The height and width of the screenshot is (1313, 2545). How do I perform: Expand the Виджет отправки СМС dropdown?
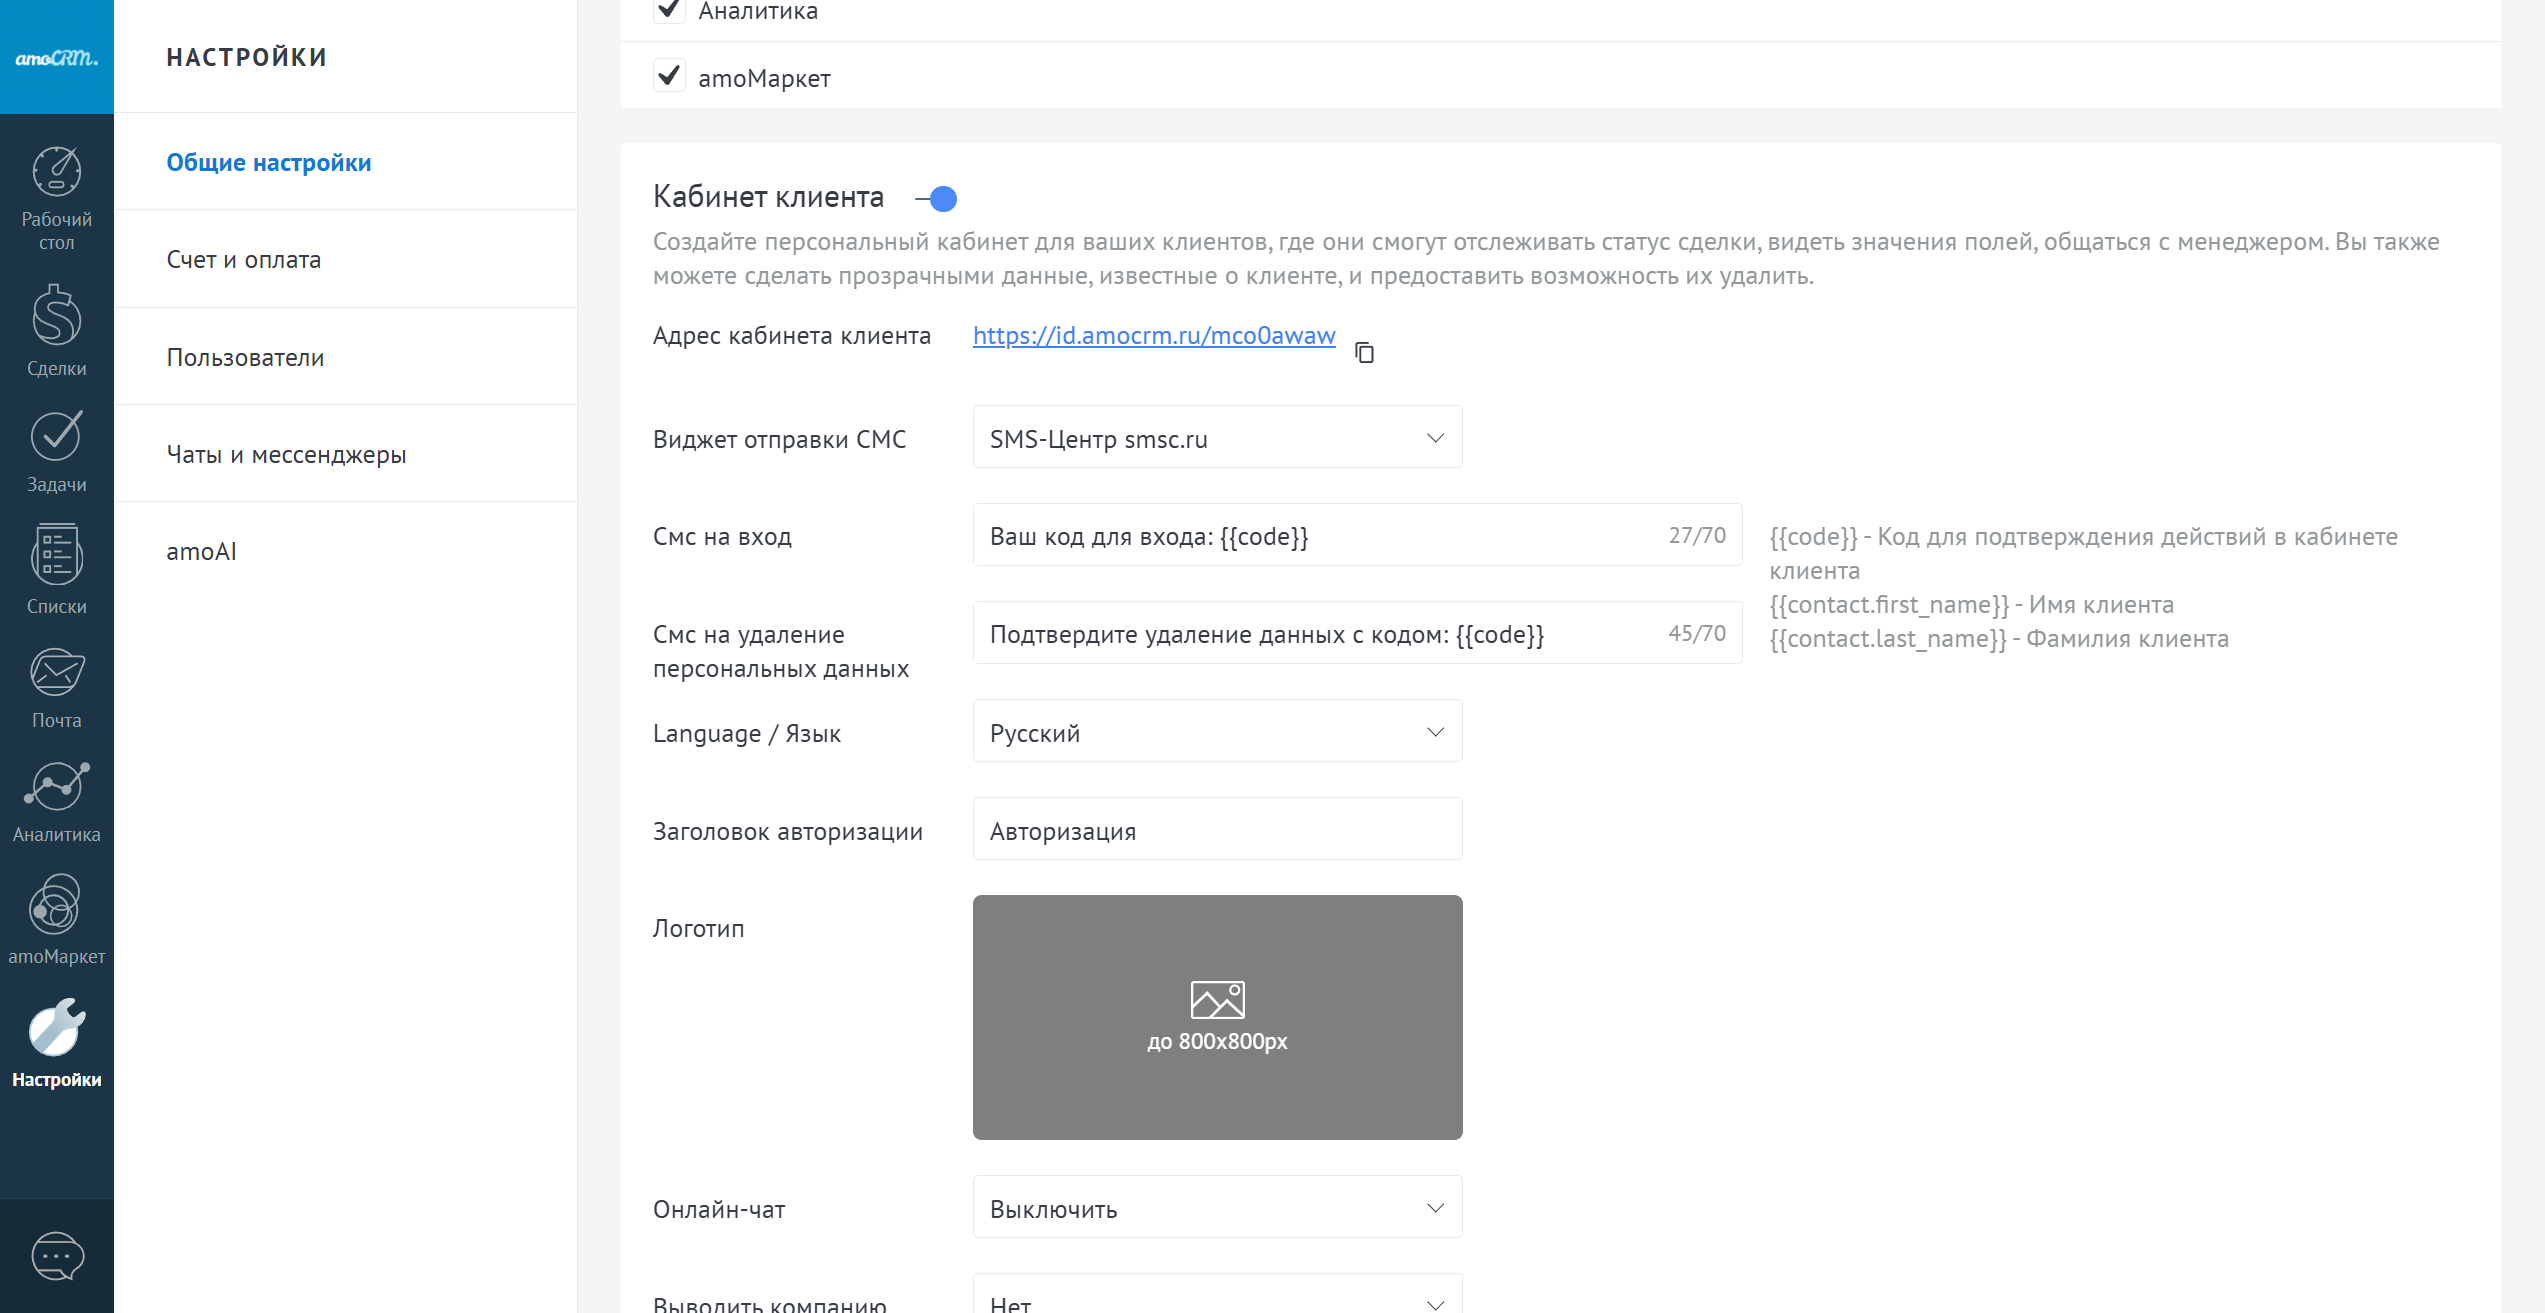pyautogui.click(x=1217, y=437)
